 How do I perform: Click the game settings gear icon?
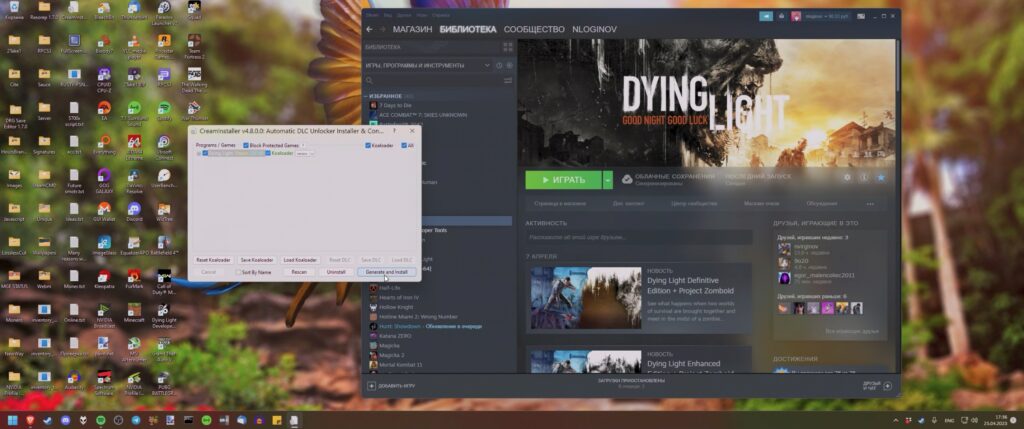click(x=847, y=177)
